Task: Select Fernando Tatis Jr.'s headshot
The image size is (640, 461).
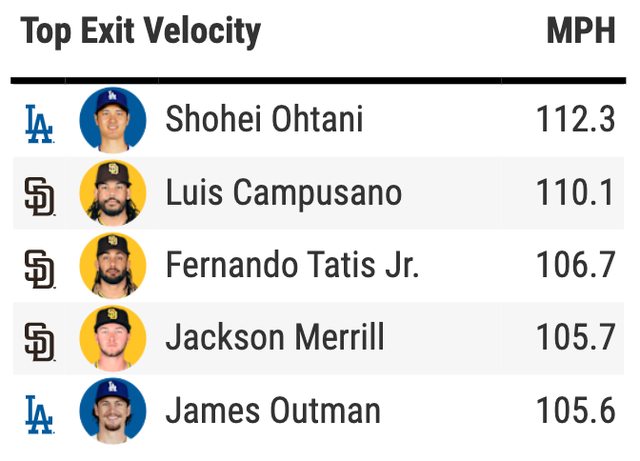Action: click(x=112, y=267)
